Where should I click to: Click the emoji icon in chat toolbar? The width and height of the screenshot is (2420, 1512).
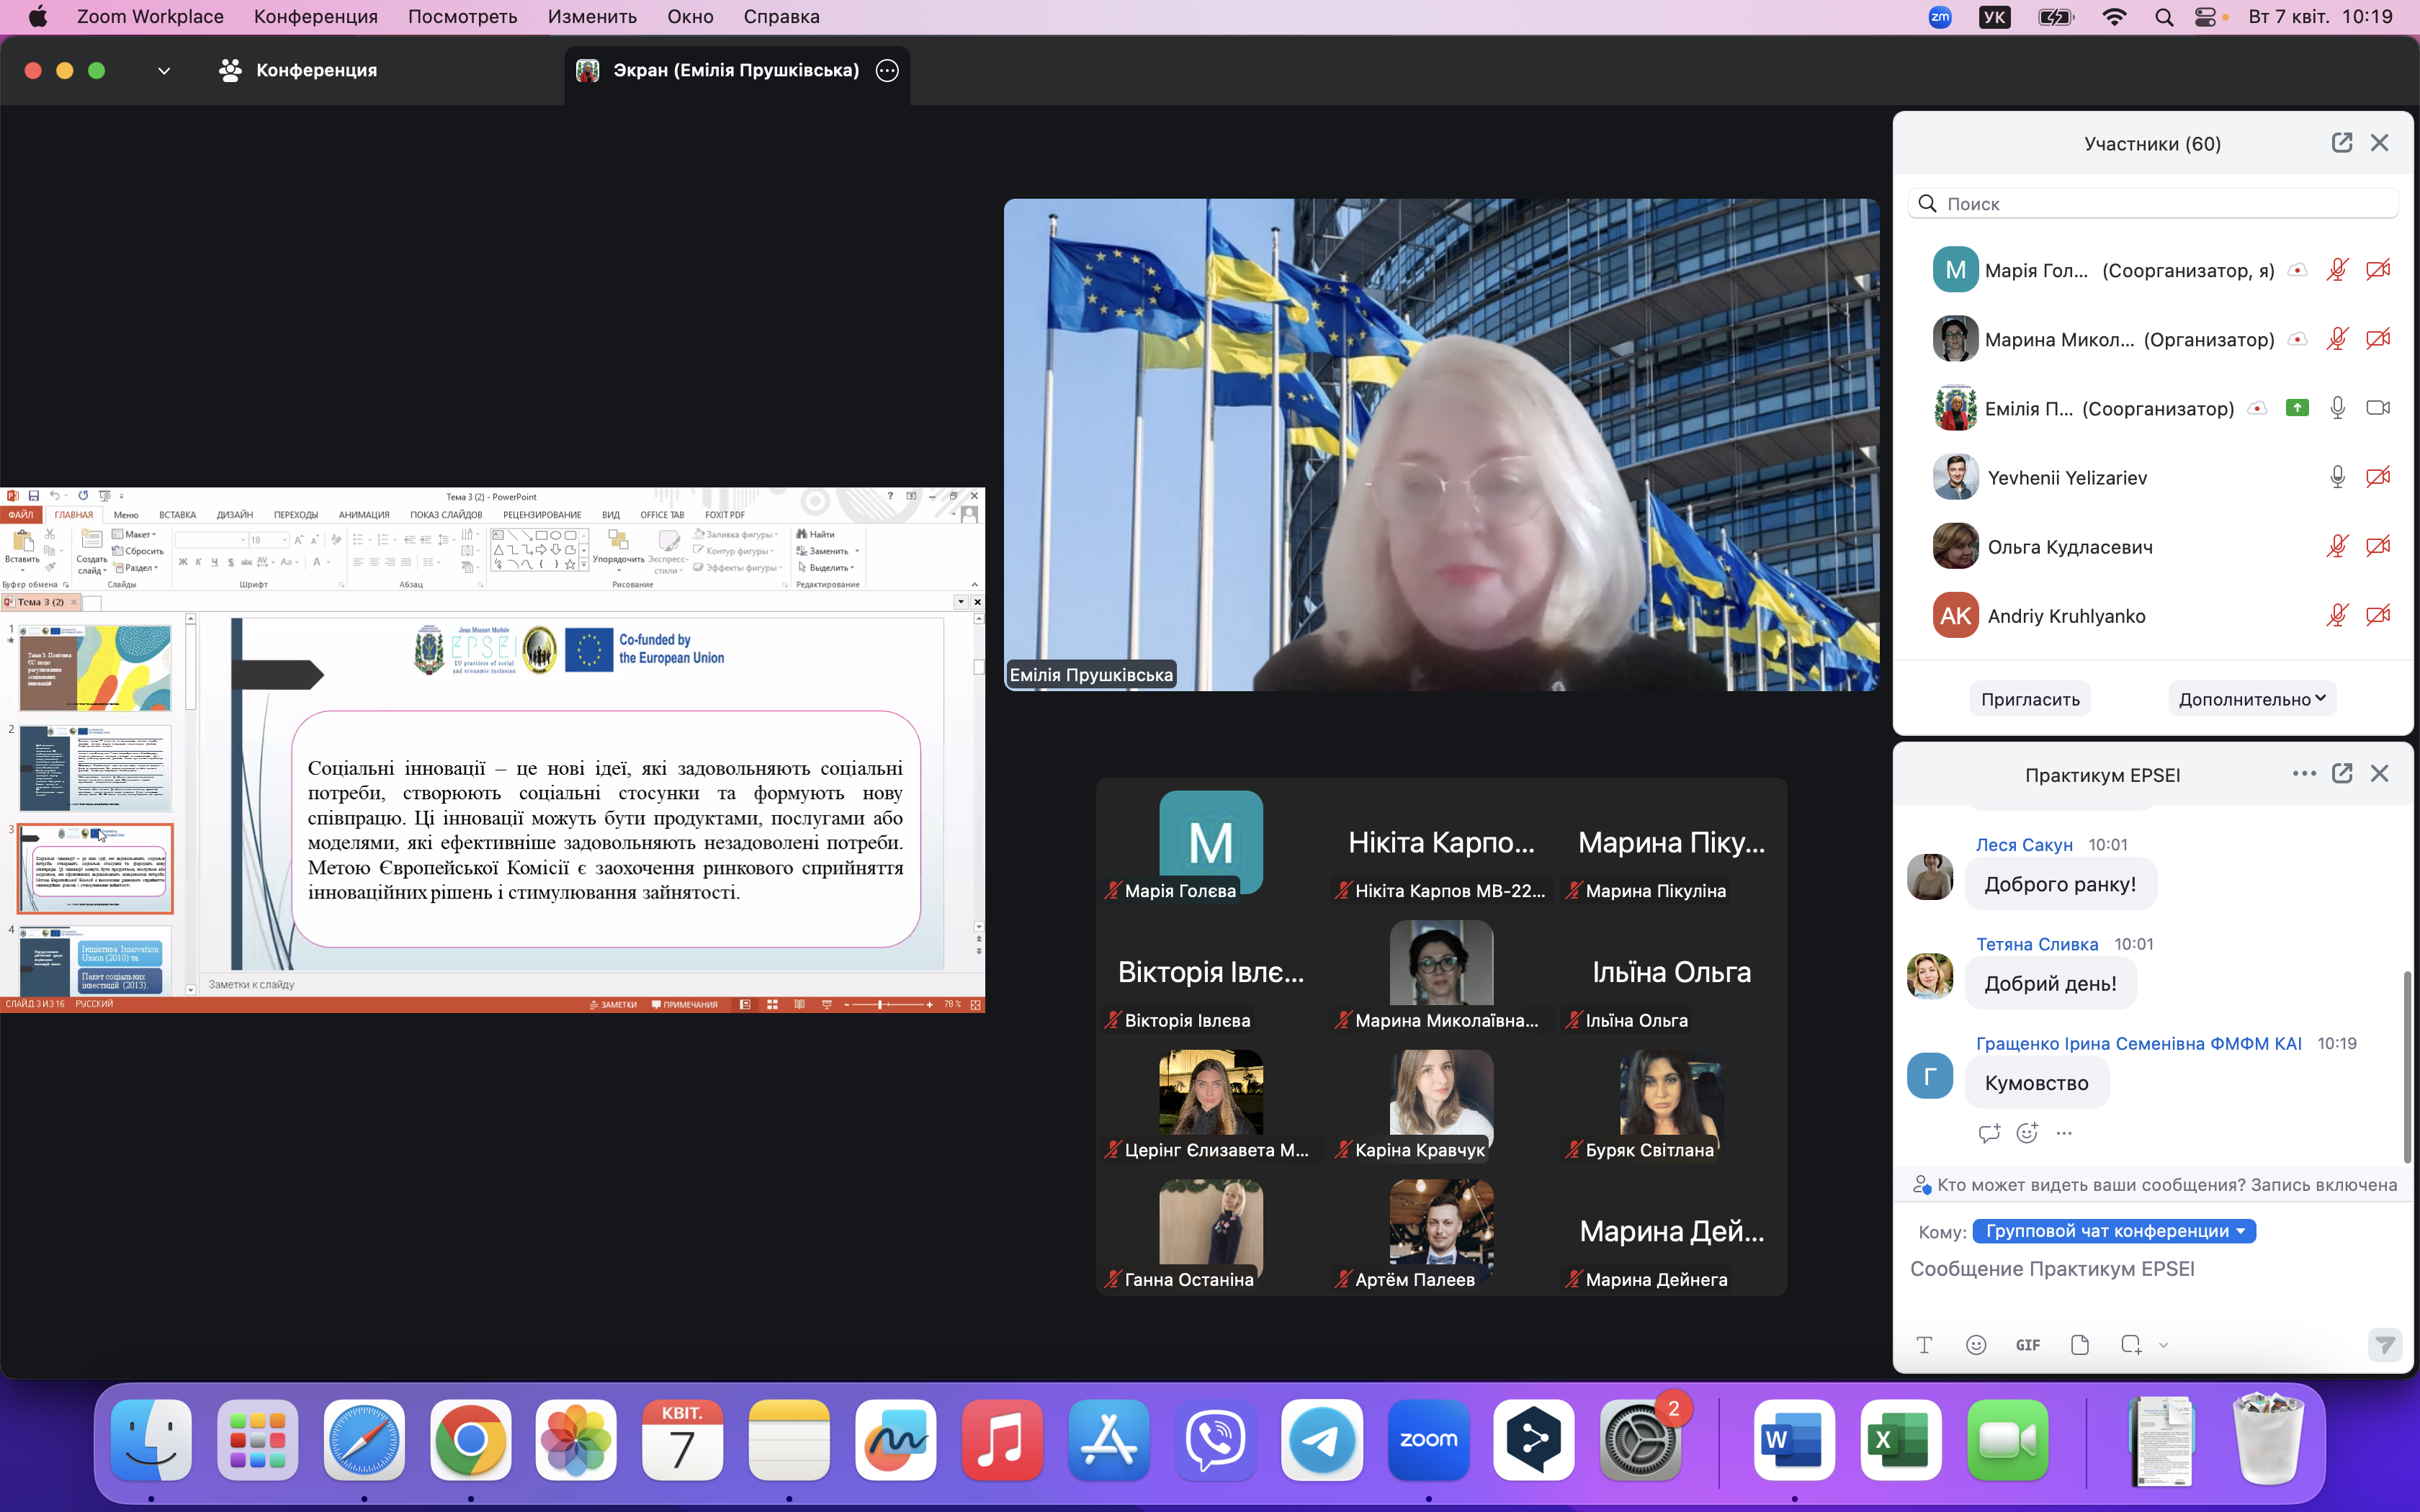point(1976,1345)
